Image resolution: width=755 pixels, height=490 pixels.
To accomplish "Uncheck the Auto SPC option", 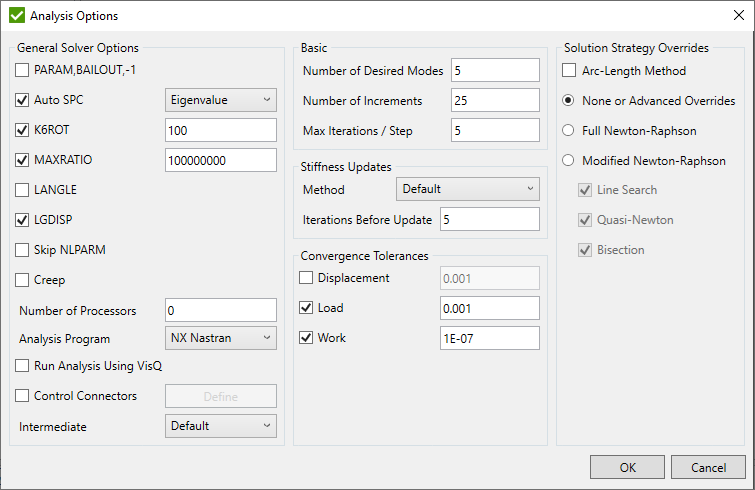I will coord(24,100).
